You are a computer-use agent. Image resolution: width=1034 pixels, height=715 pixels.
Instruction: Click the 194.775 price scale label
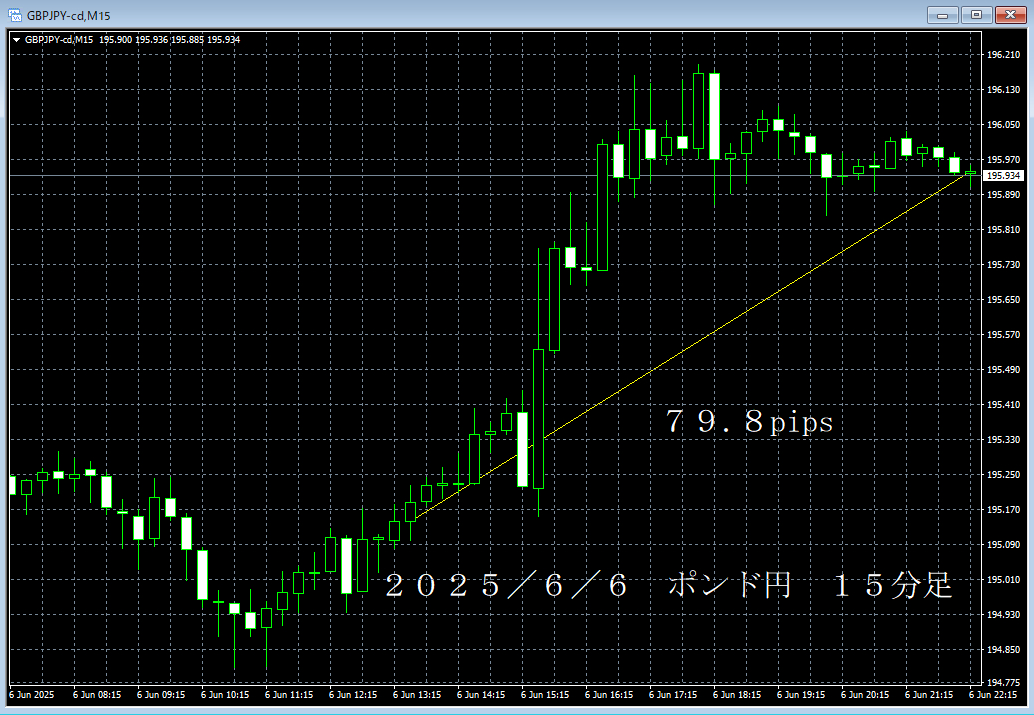1003,682
